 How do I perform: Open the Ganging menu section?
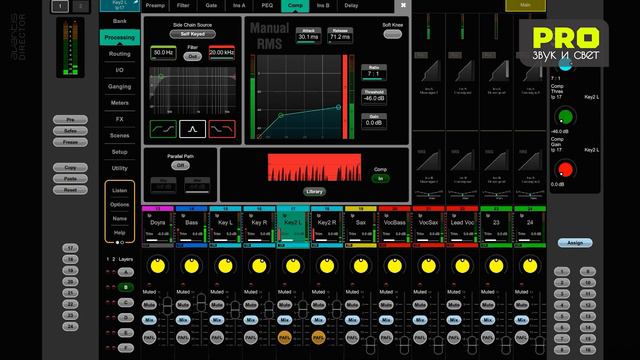[120, 86]
